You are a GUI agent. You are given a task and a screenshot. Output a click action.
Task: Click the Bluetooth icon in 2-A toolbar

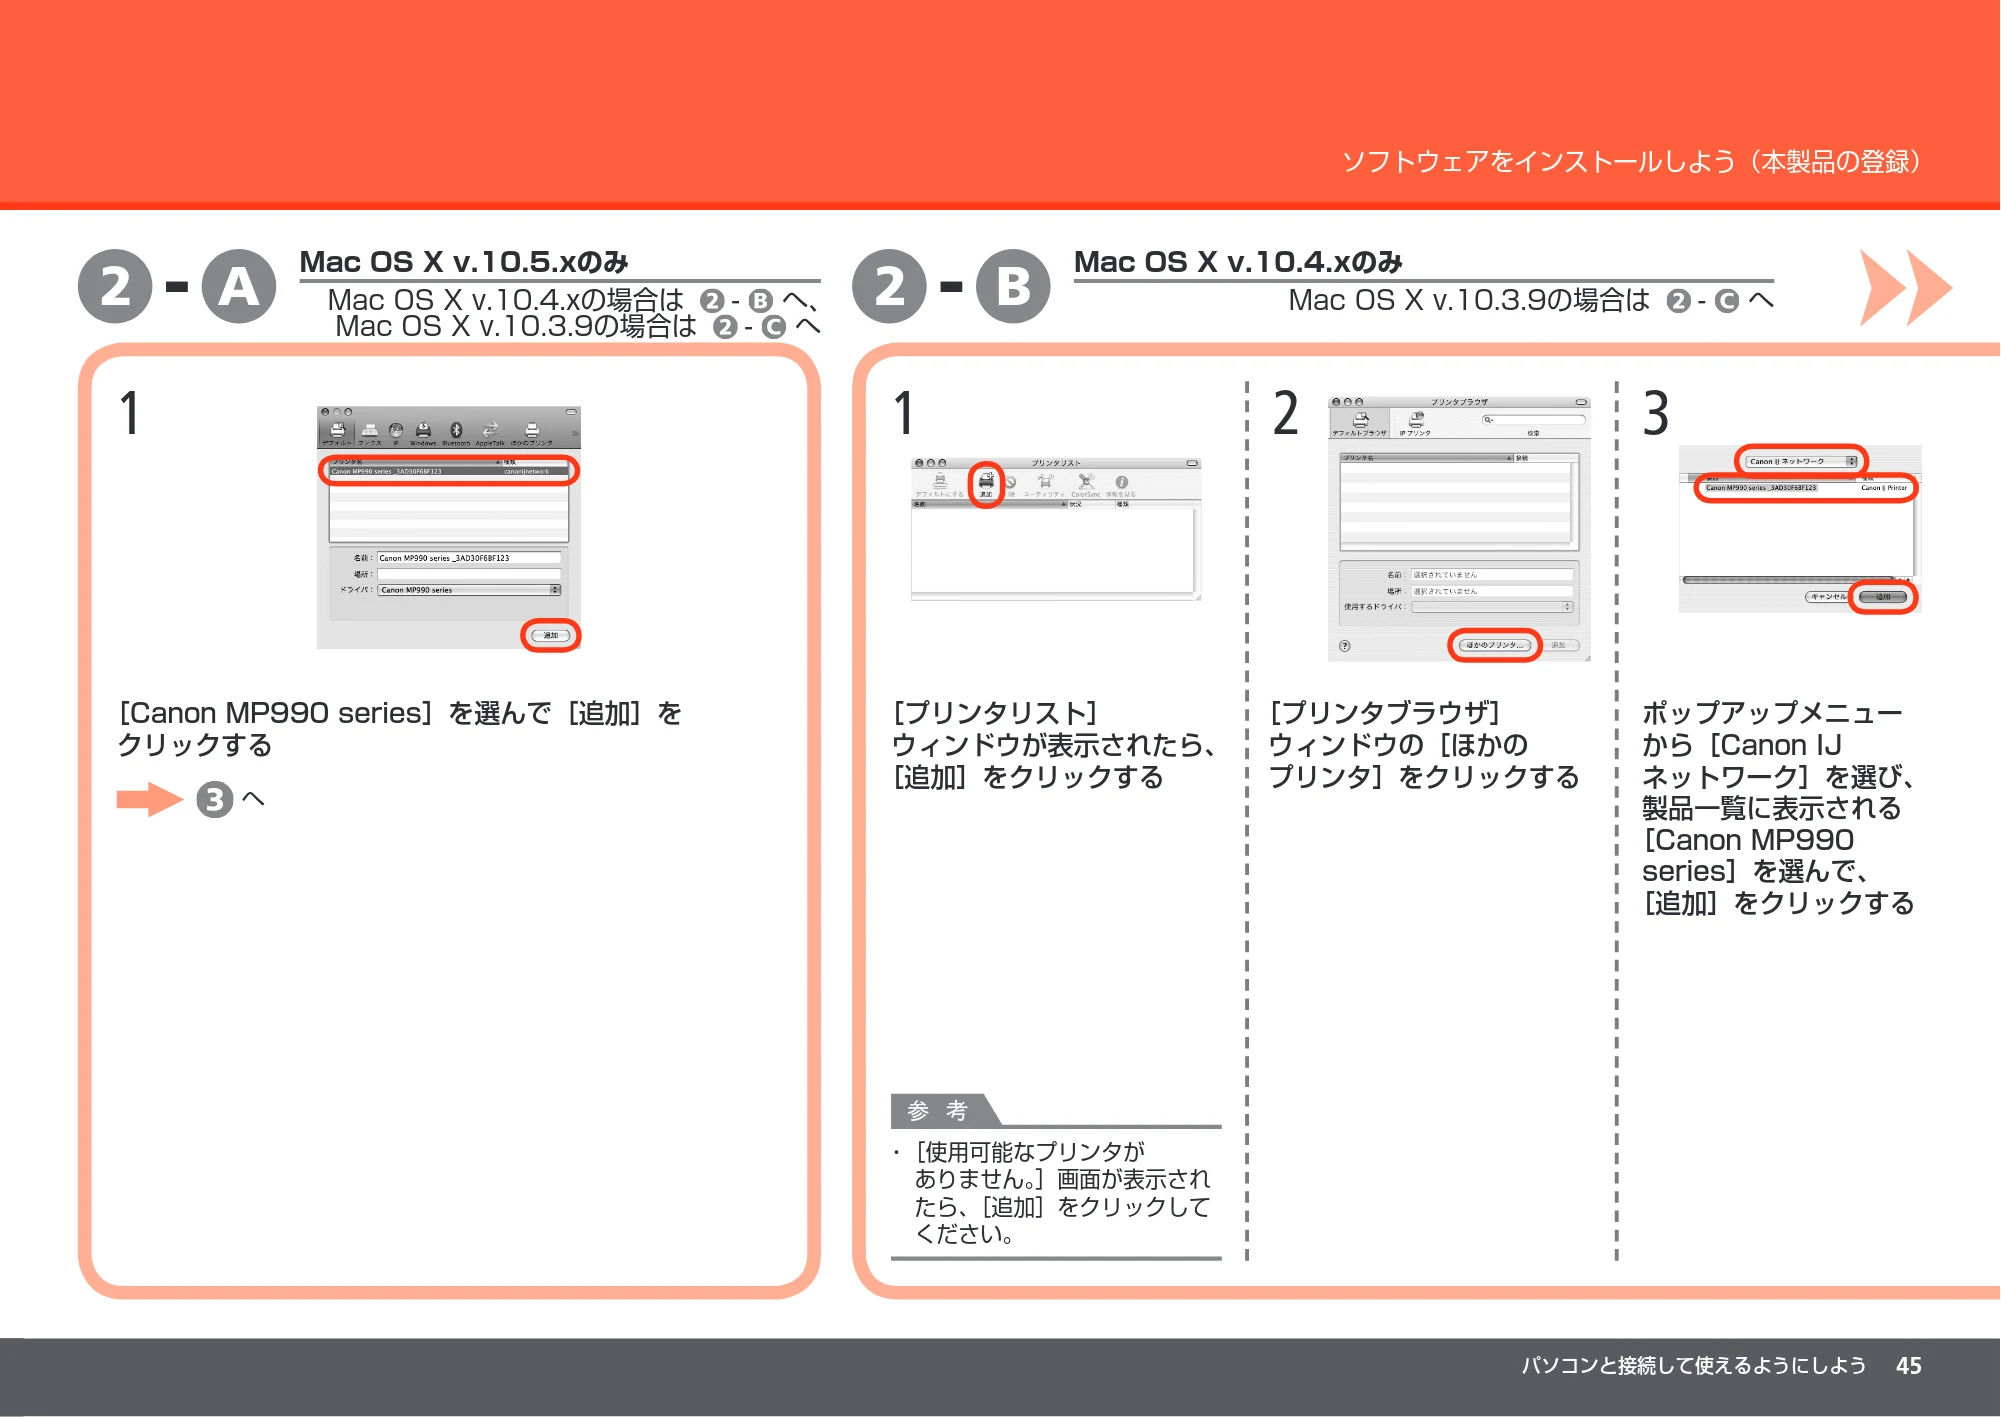click(456, 431)
